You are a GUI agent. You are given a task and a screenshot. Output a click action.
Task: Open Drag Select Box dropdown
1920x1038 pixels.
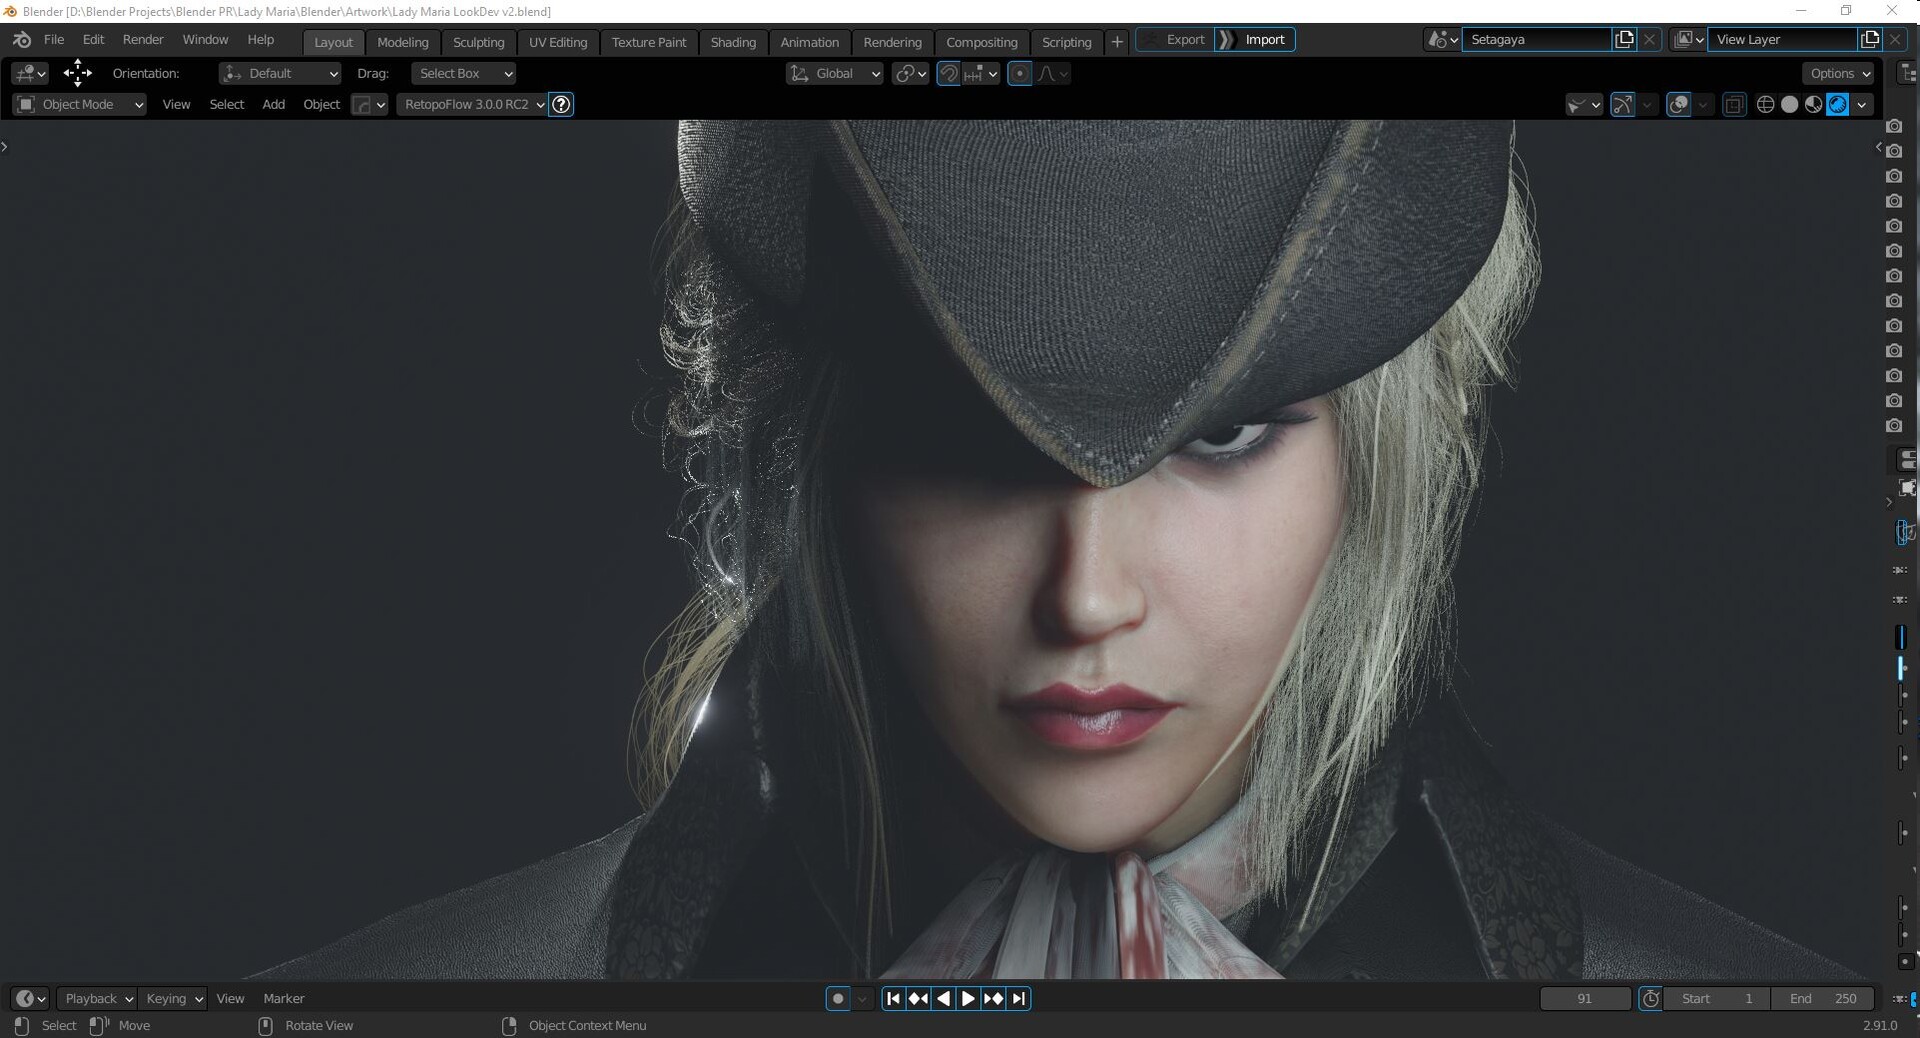(463, 73)
